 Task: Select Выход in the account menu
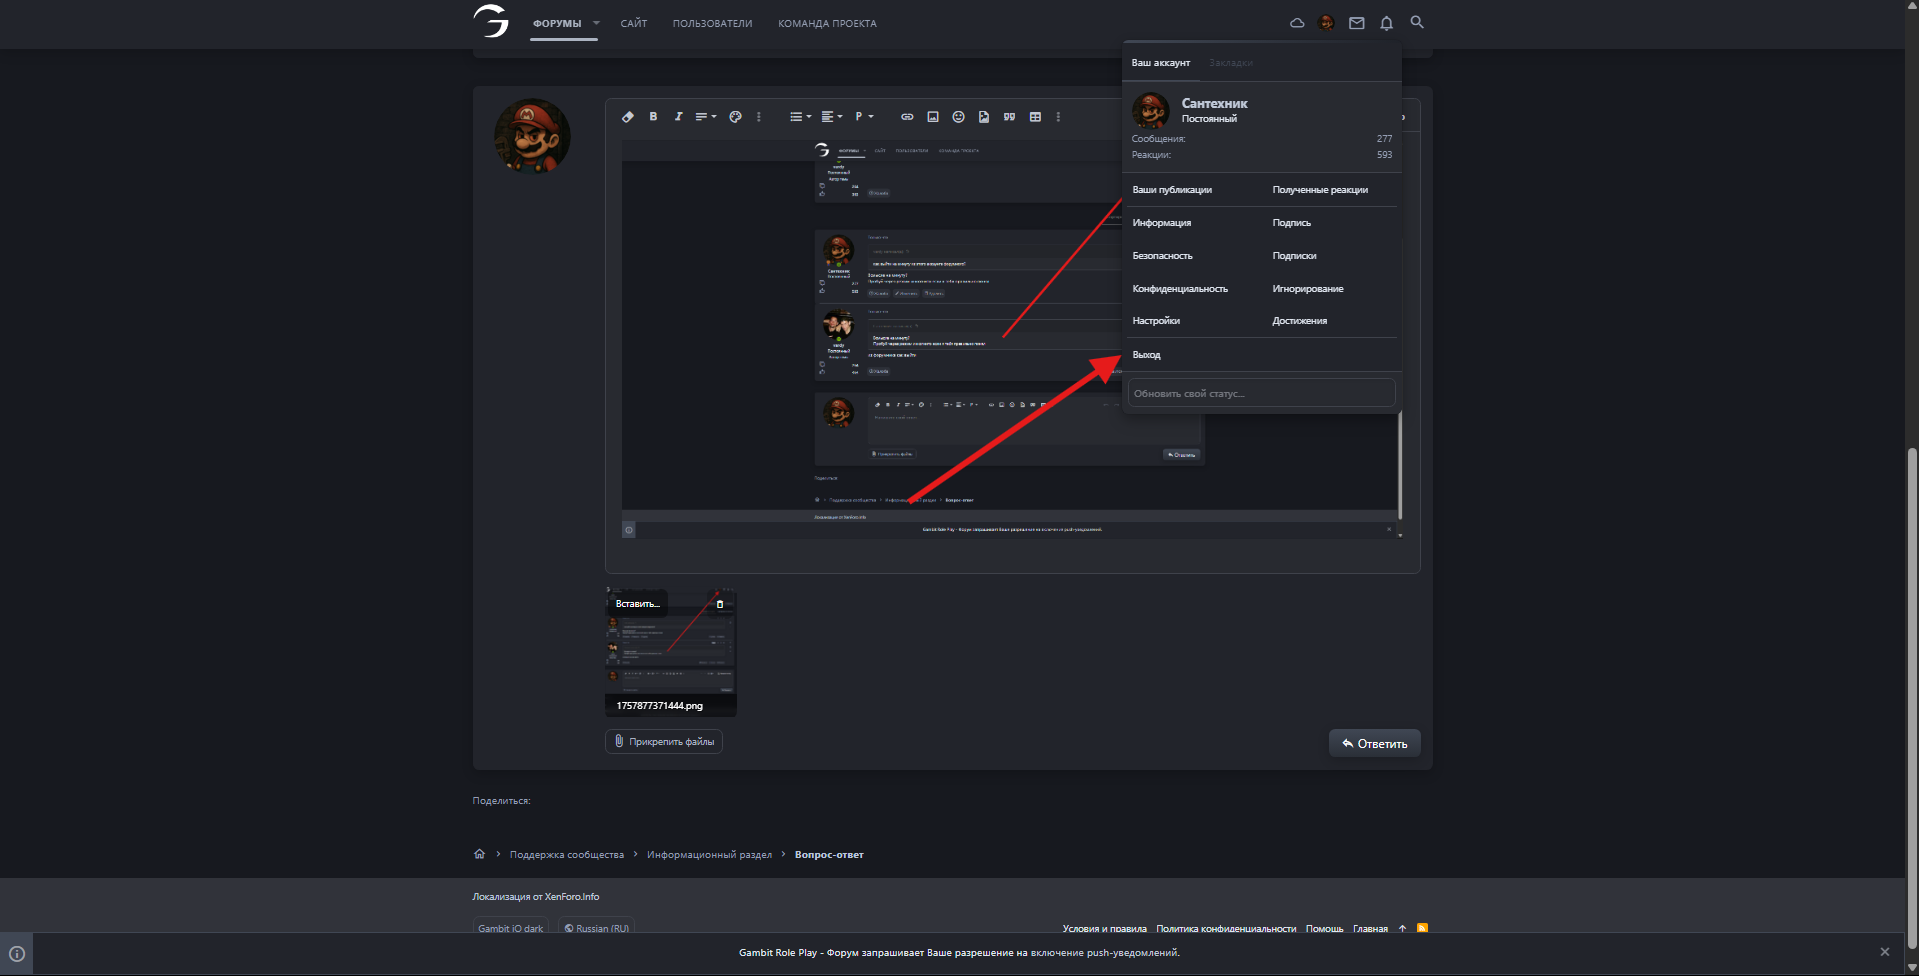click(1146, 355)
